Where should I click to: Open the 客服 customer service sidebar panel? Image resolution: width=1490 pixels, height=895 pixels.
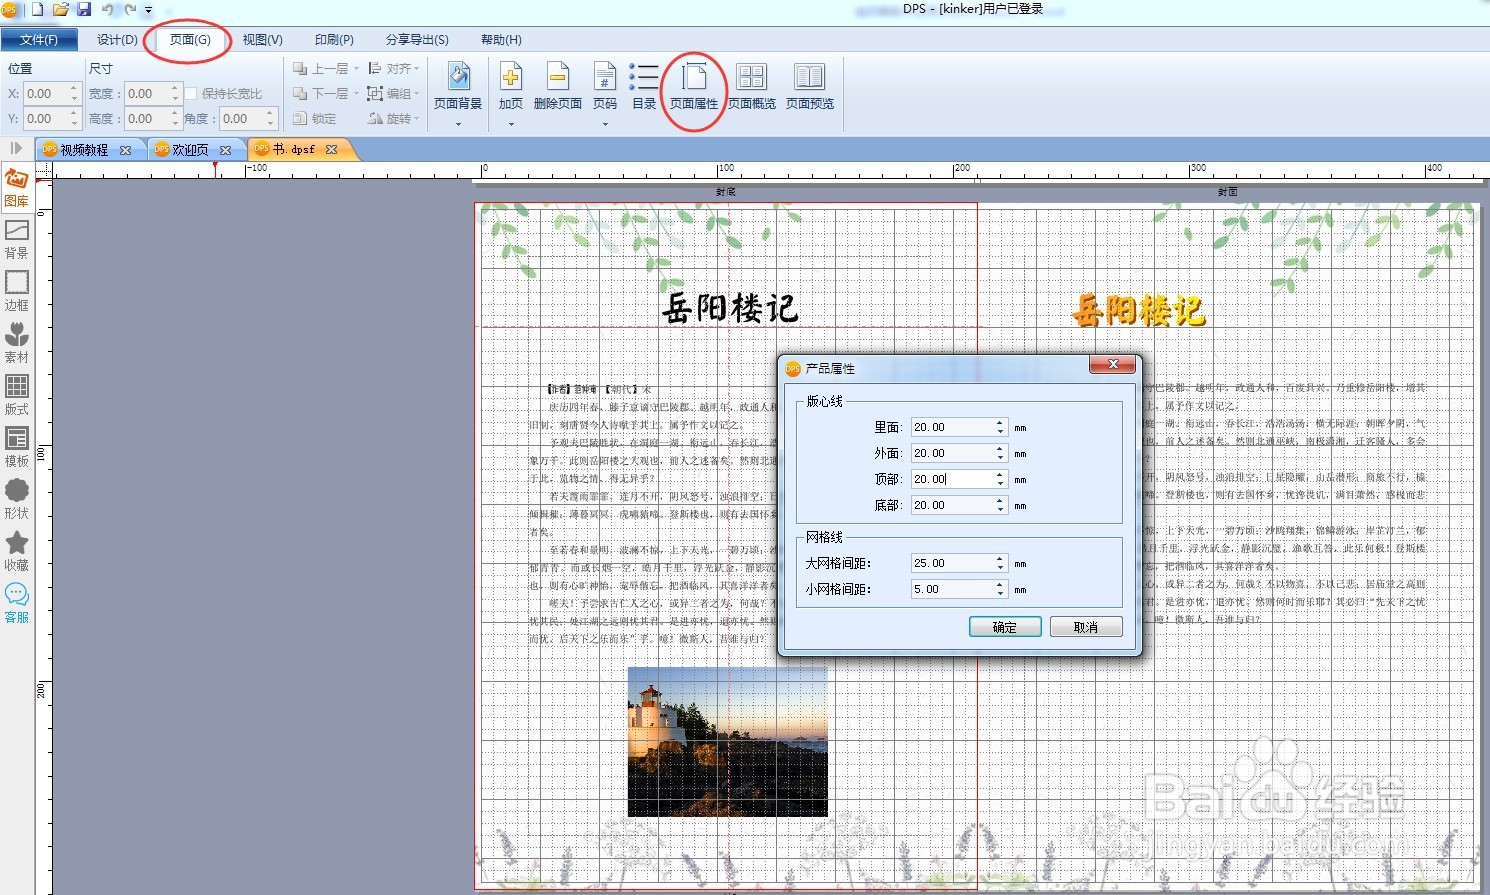click(x=17, y=604)
